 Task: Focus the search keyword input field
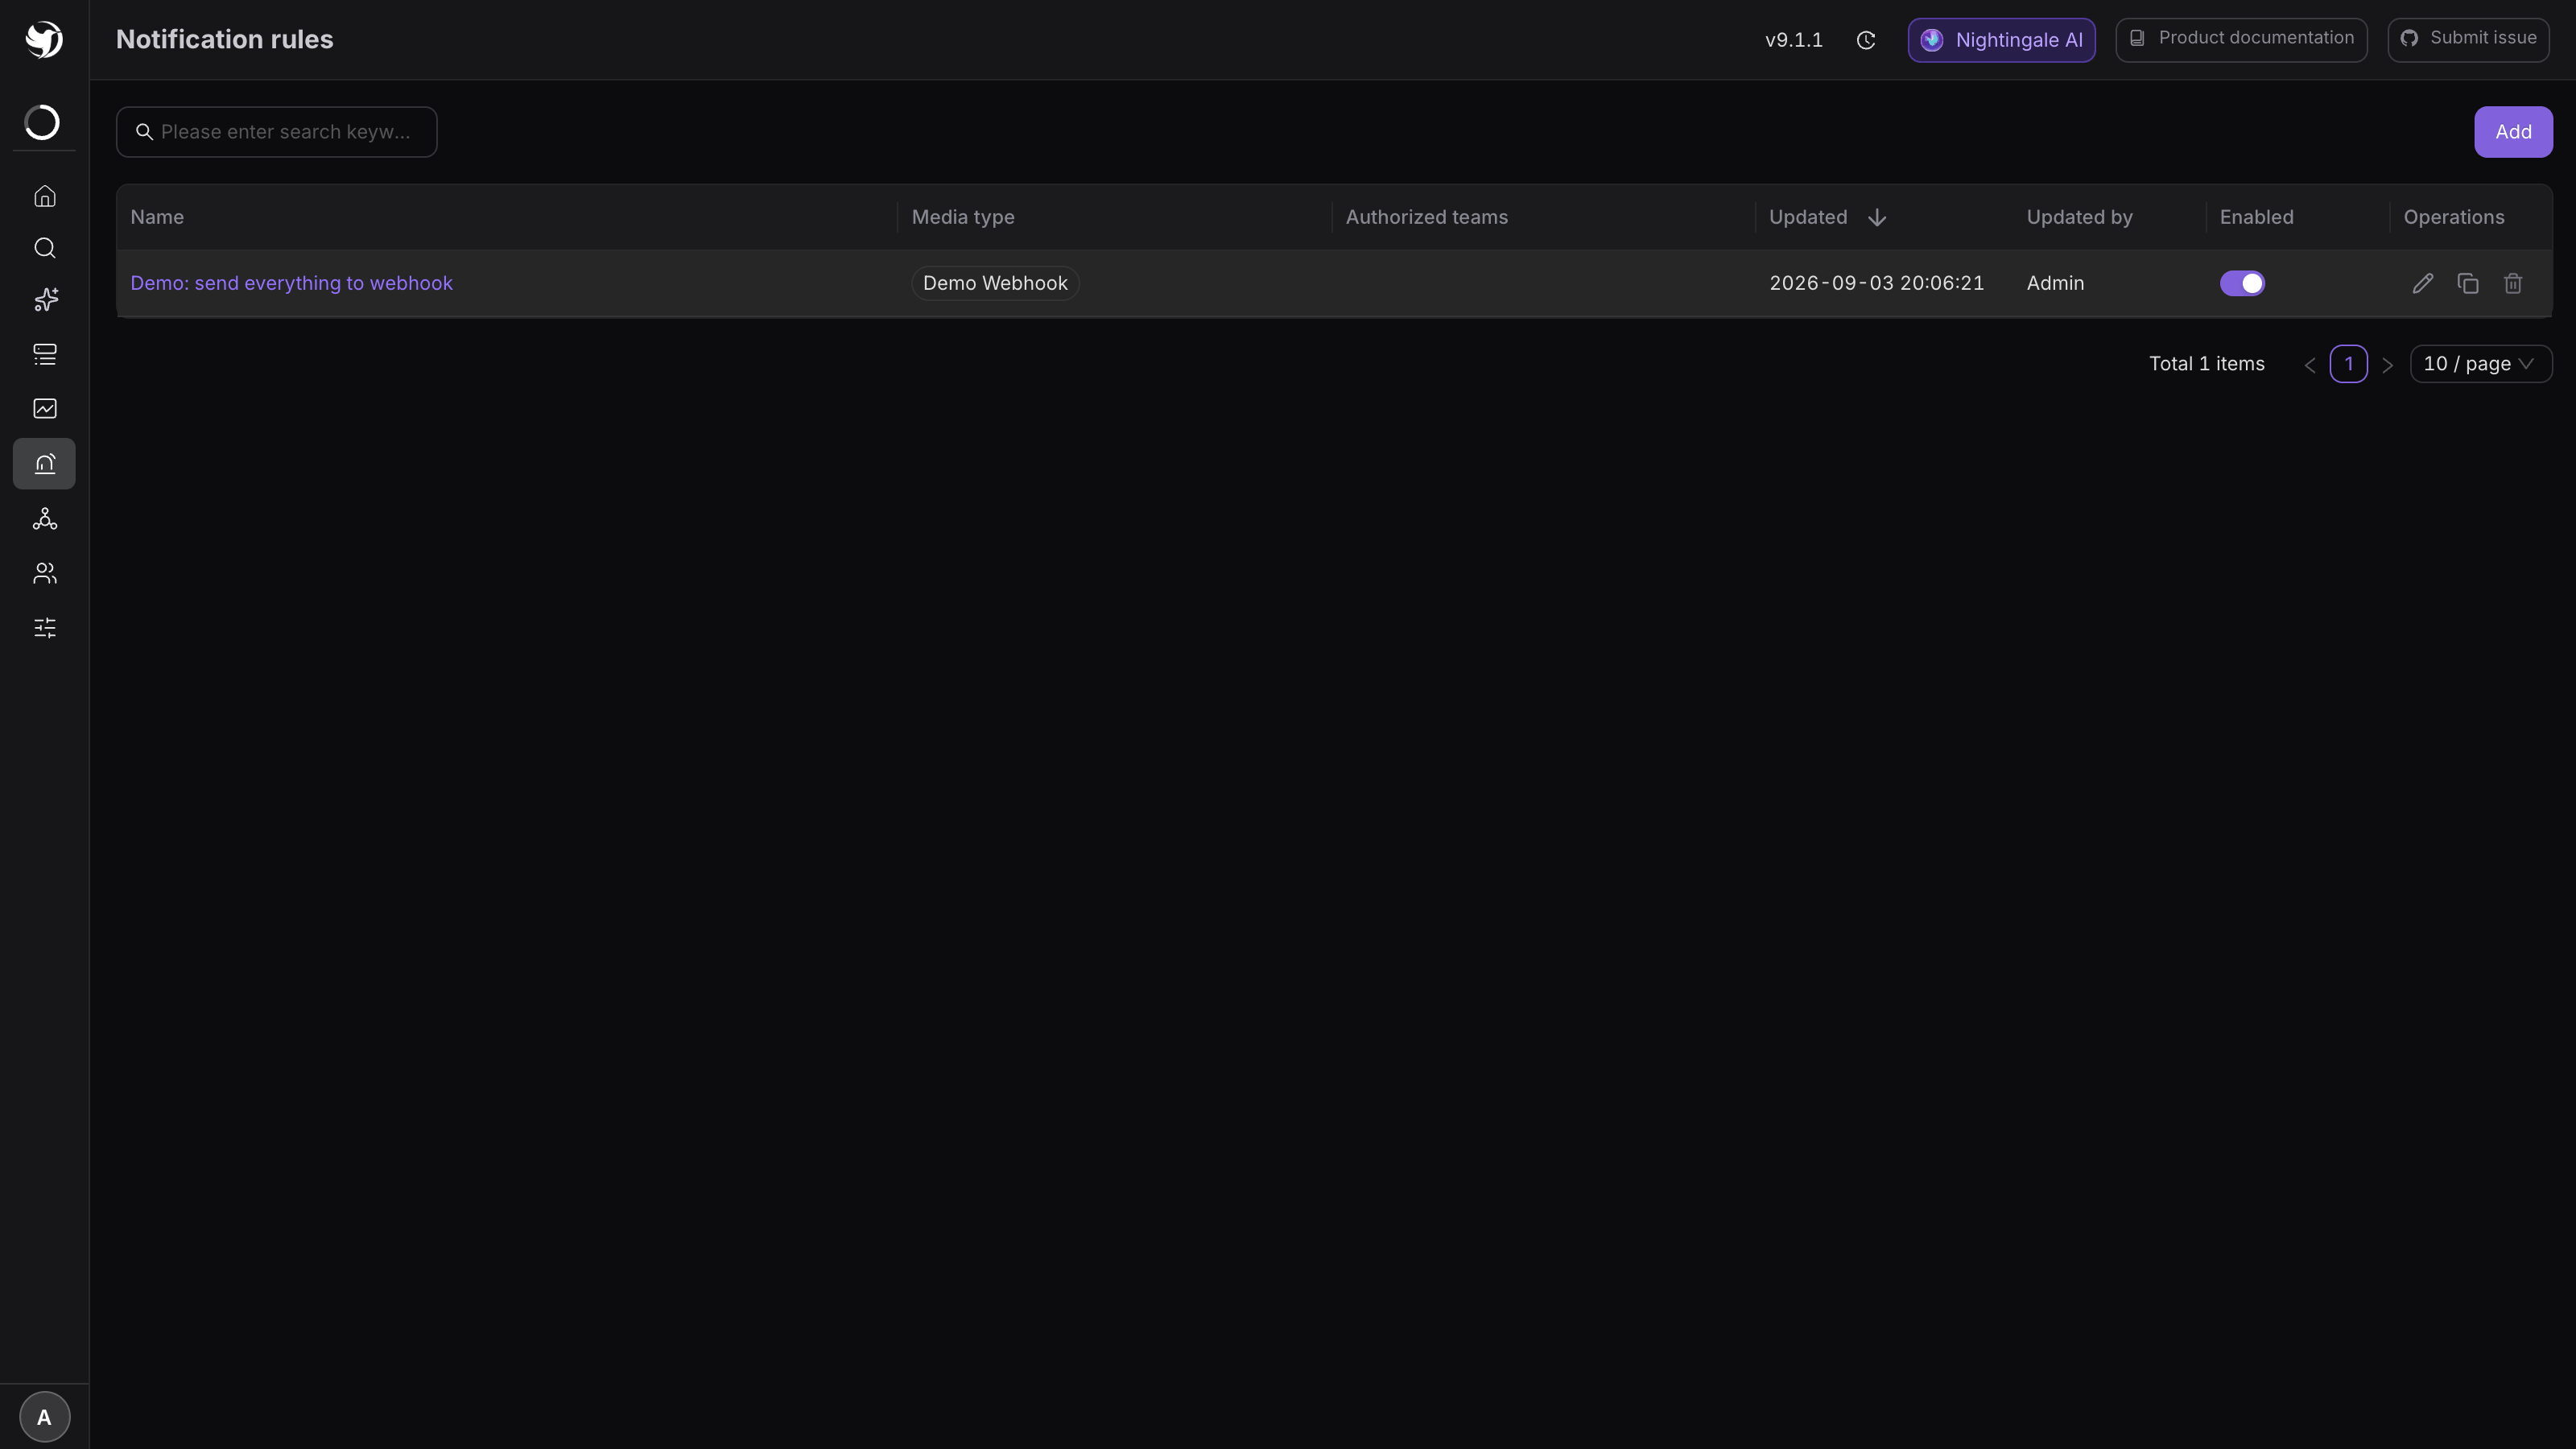click(276, 132)
